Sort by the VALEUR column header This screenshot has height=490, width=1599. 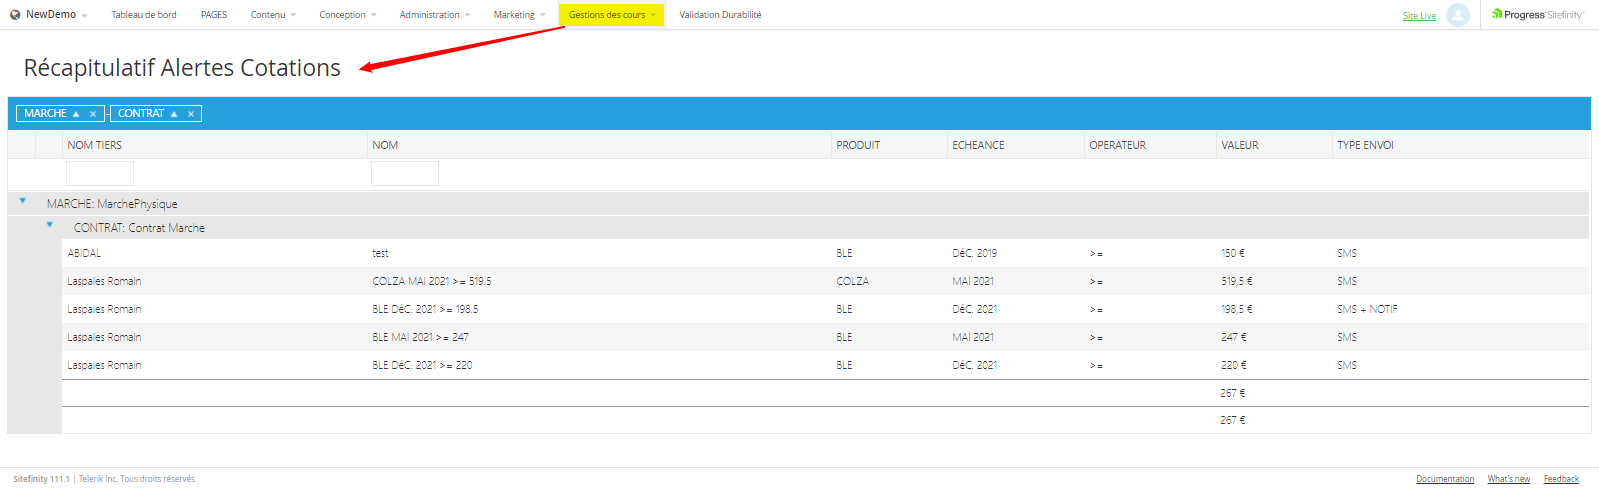pyautogui.click(x=1240, y=145)
